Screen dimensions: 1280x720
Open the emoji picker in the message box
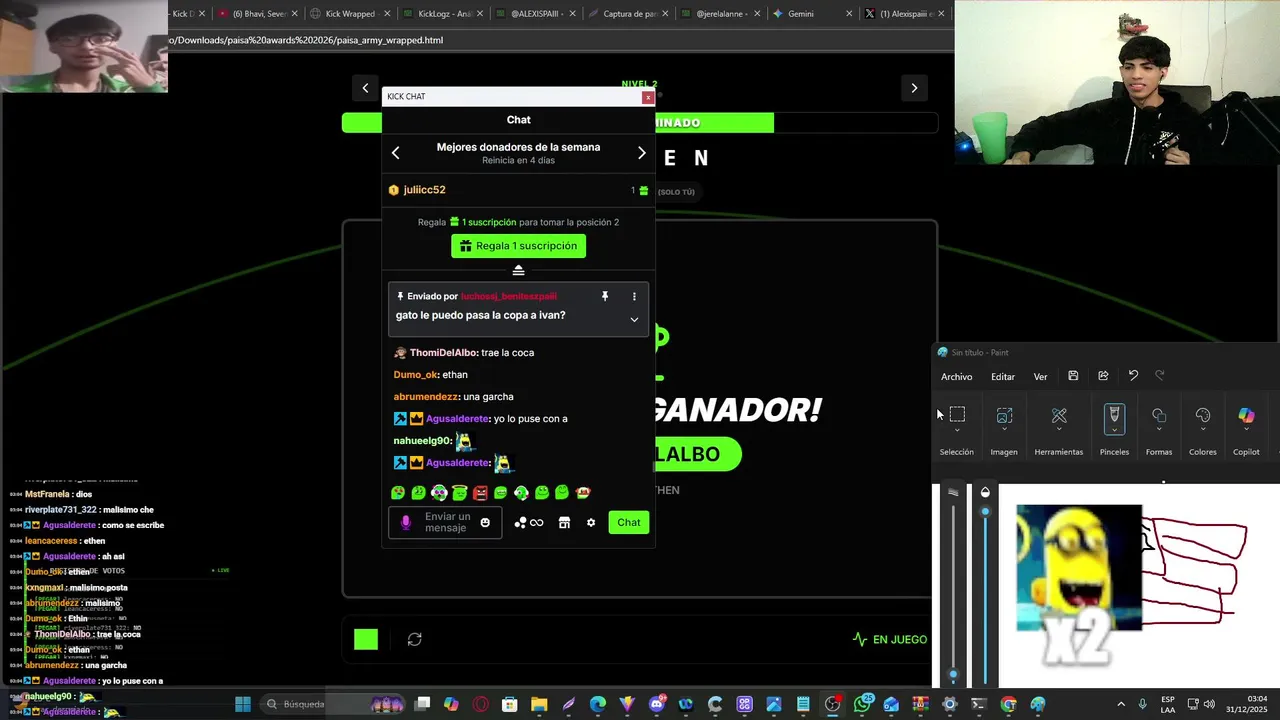click(485, 522)
